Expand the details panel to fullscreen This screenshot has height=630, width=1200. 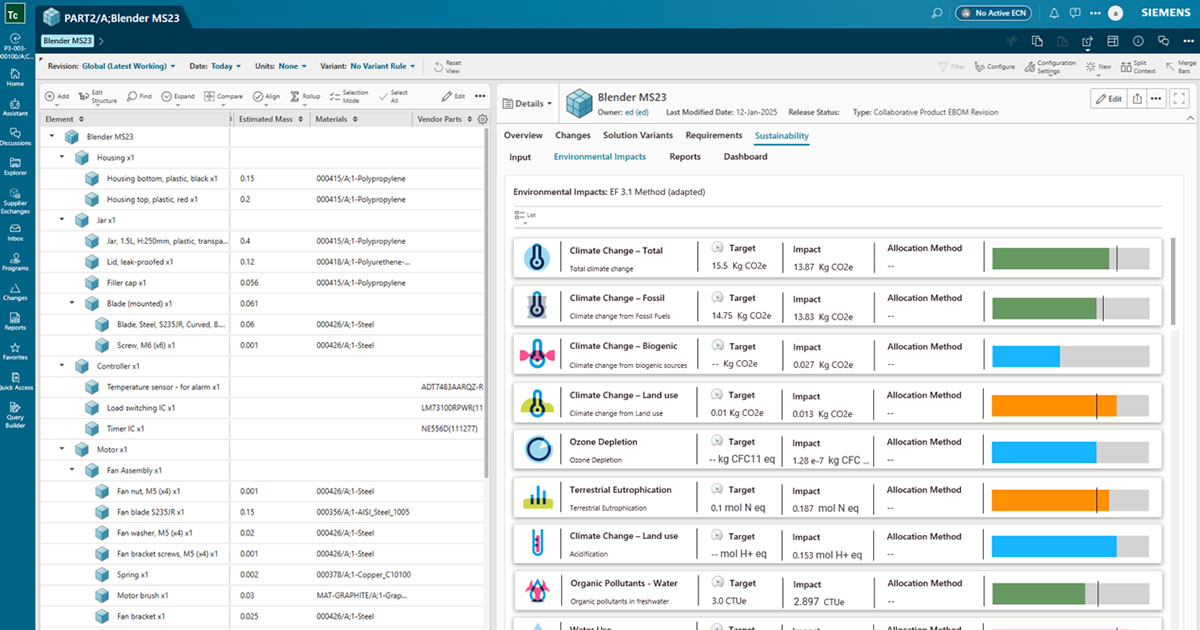(x=1181, y=99)
